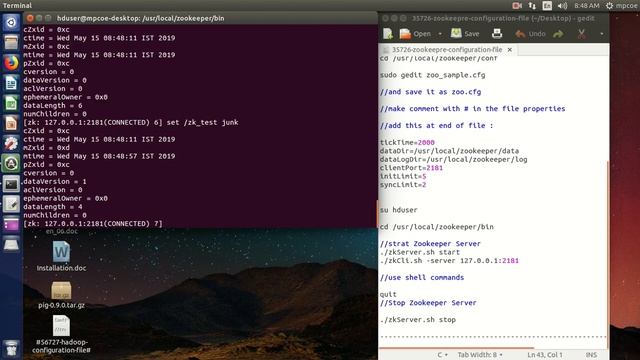Screen dimensions: 640x360
Task: Open System Settings from the dock
Action: 11,143
